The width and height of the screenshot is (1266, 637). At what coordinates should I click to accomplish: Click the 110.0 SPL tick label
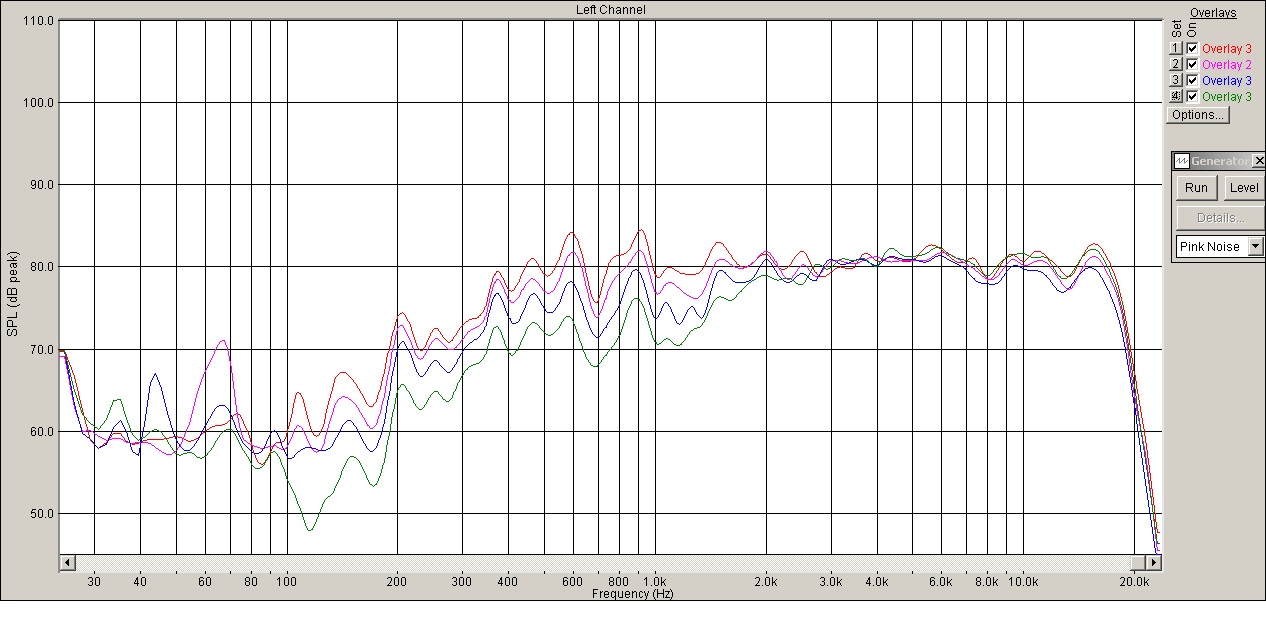[x=38, y=20]
